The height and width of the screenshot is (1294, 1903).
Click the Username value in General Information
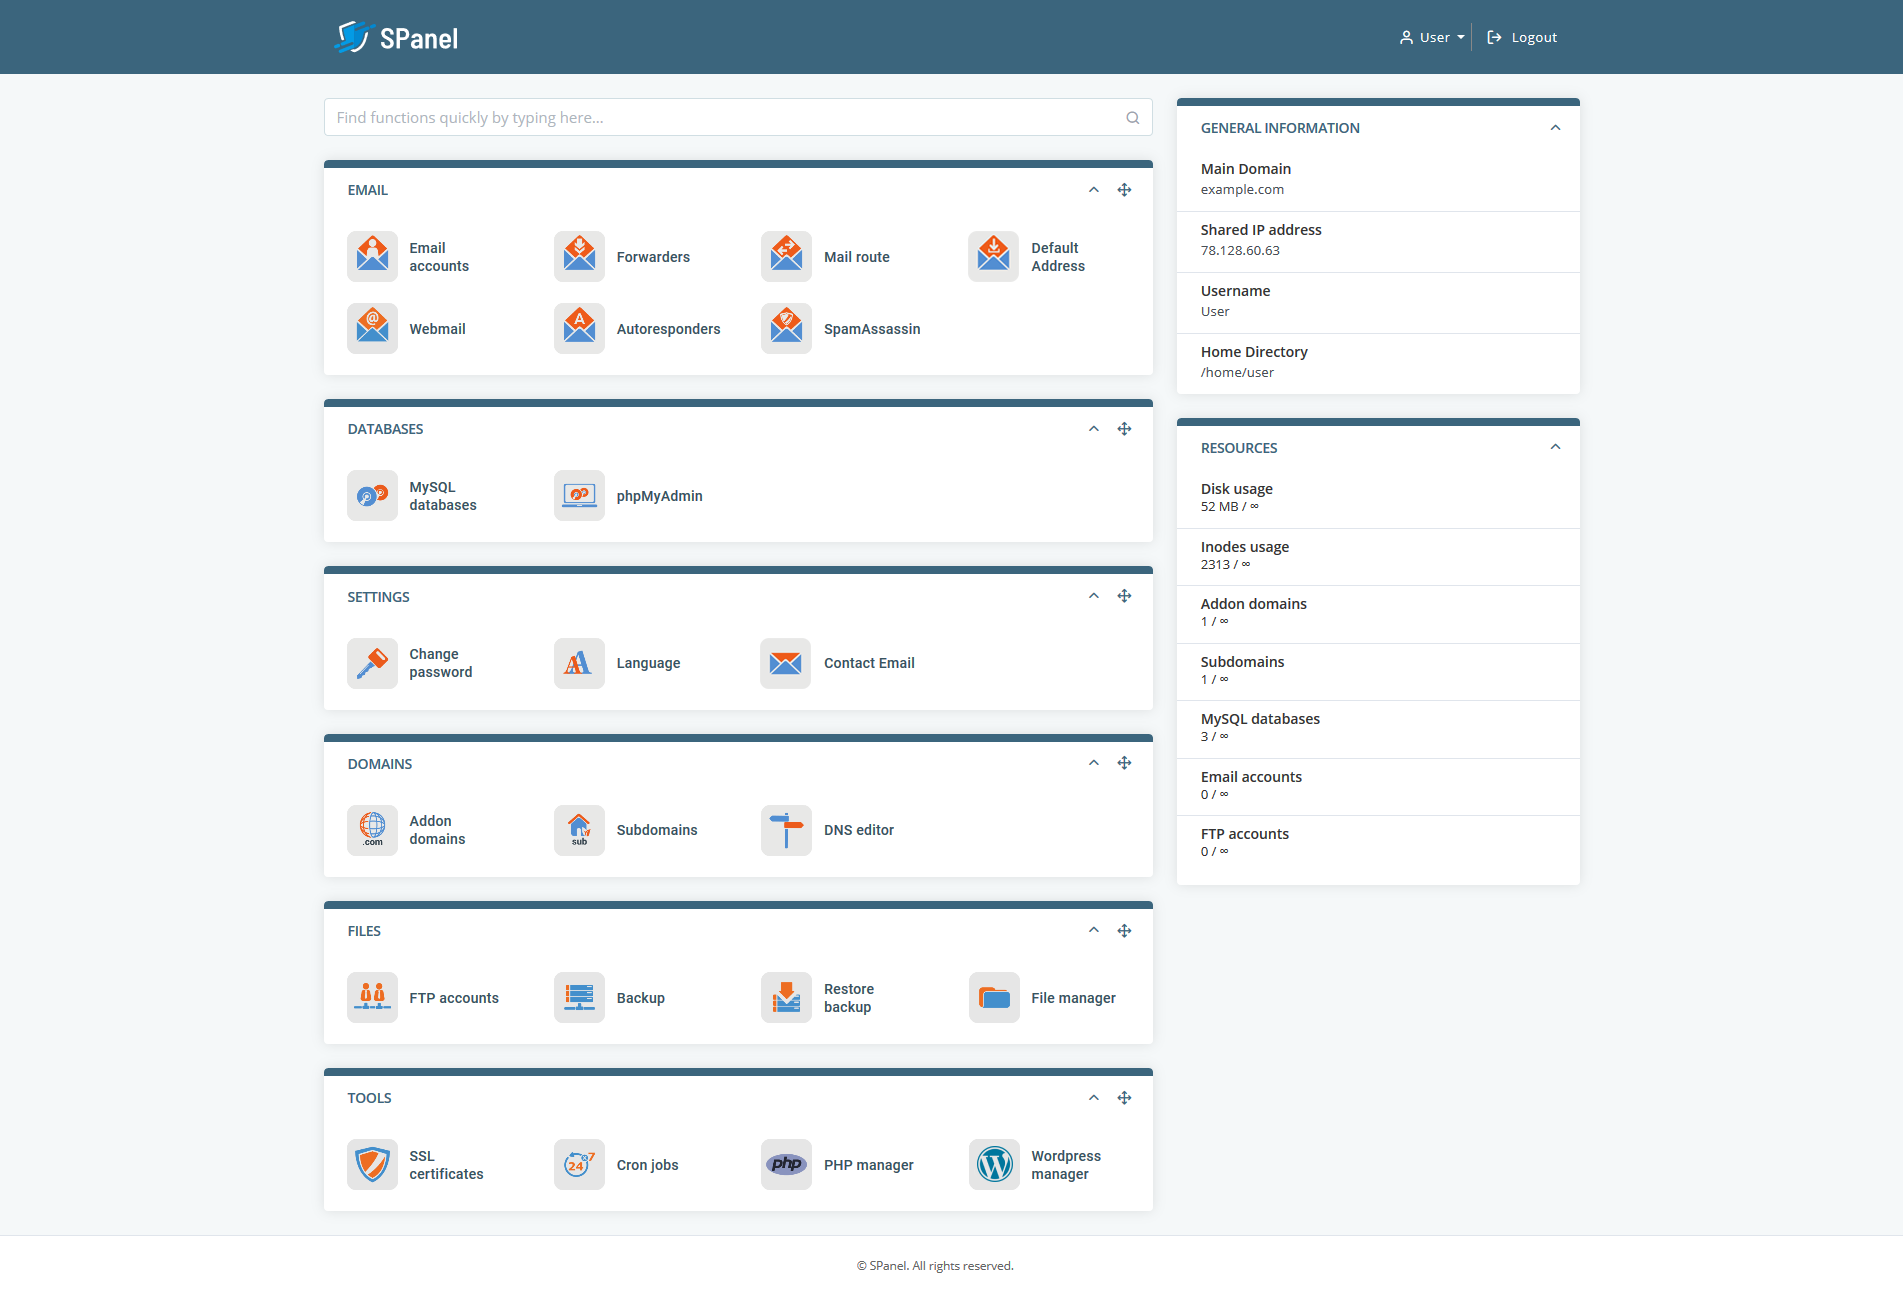[x=1215, y=312]
